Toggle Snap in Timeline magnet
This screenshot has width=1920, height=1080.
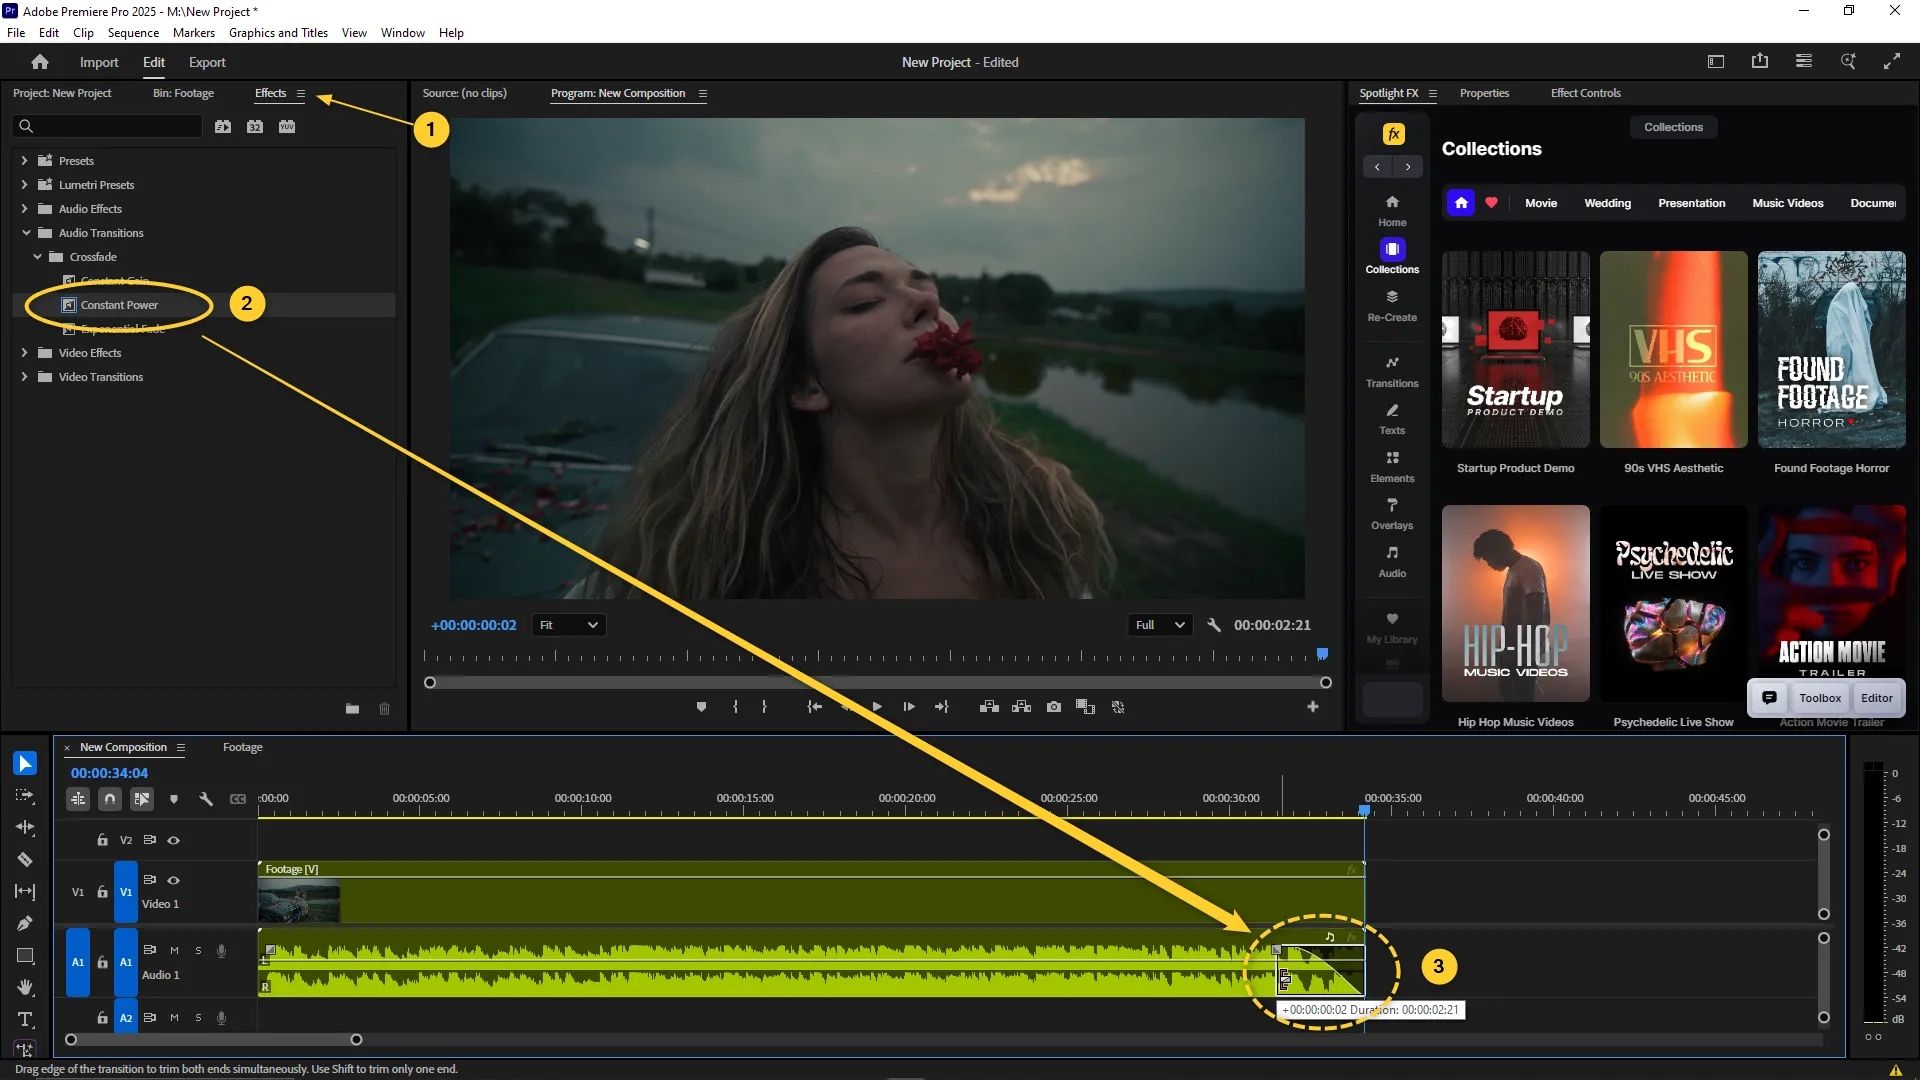click(110, 799)
